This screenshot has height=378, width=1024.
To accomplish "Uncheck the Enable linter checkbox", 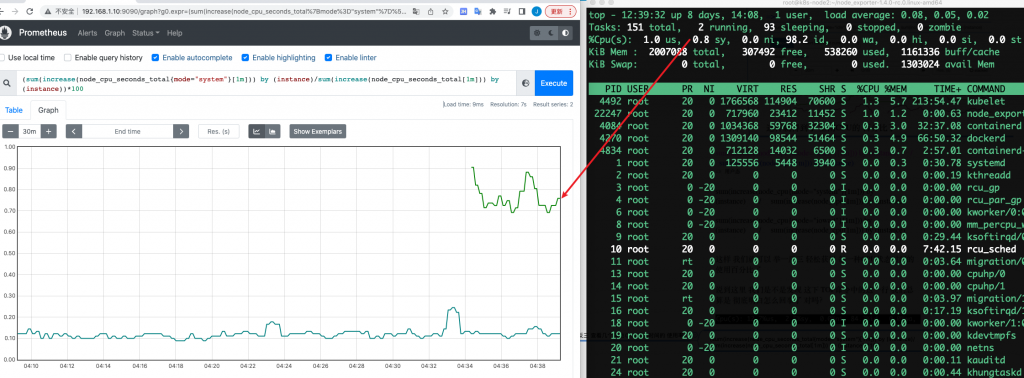I will 328,57.
